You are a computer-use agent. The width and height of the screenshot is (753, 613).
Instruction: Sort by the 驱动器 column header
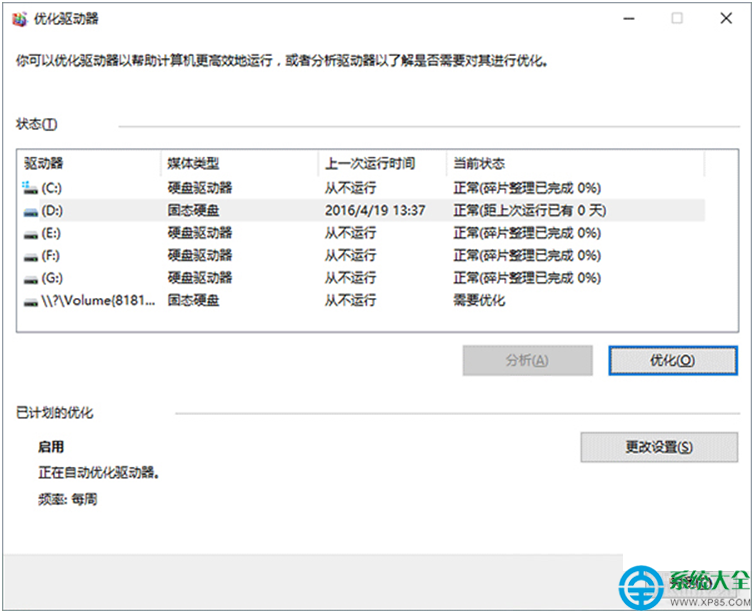[89, 163]
